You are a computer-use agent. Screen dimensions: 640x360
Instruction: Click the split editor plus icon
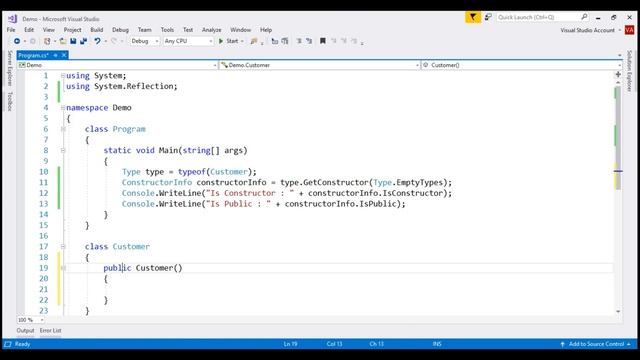coord(618,74)
